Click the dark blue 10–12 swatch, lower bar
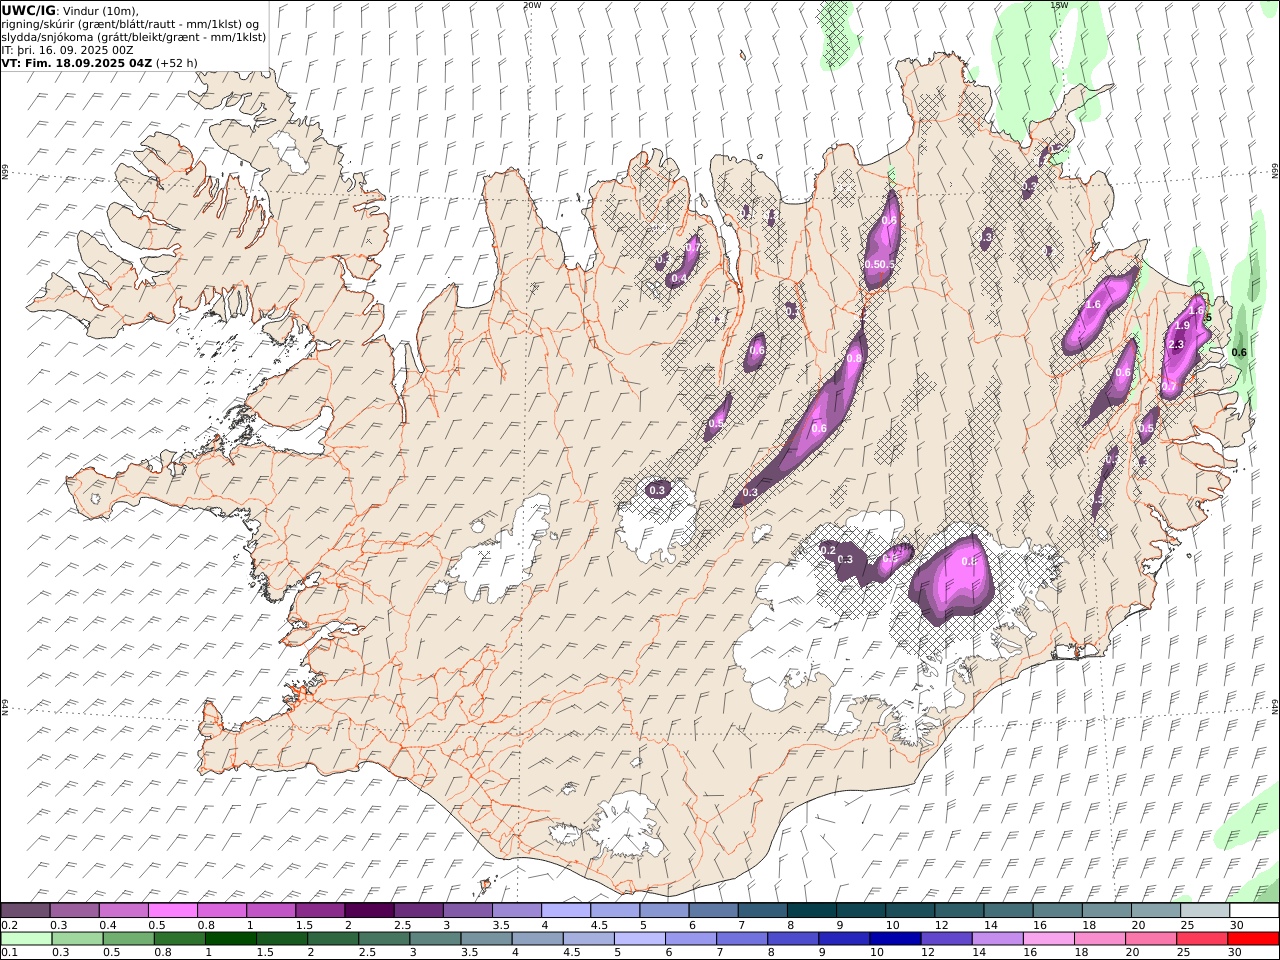 895,938
